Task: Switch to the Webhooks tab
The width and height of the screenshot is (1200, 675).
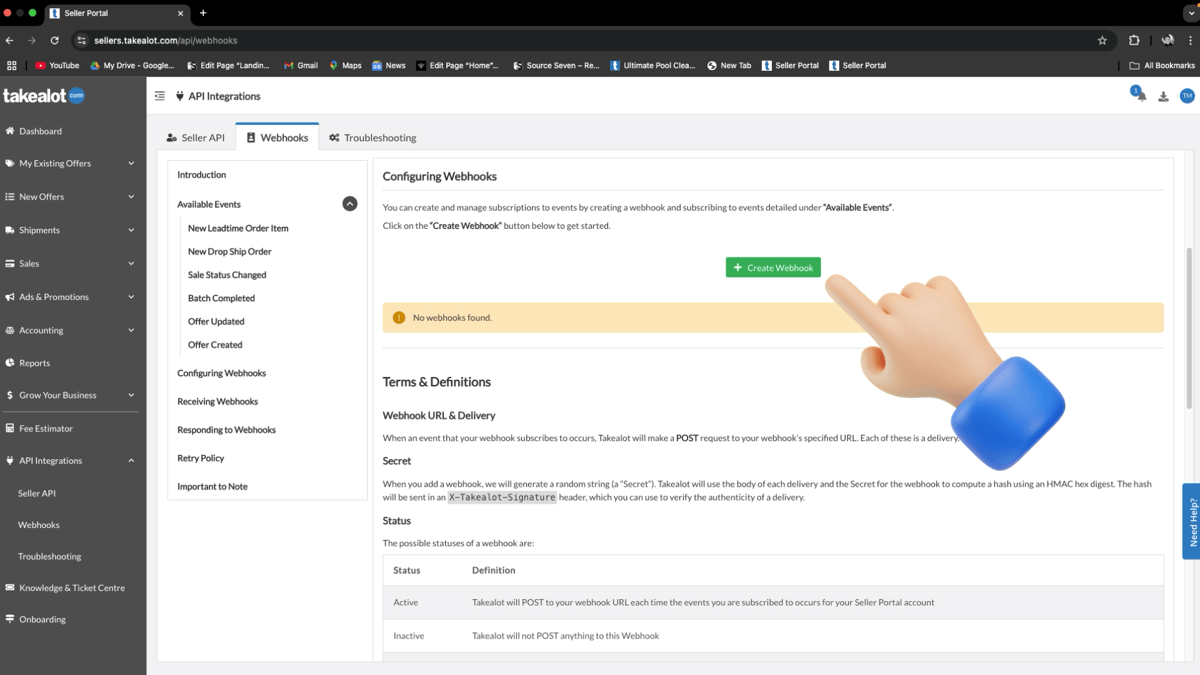Action: tap(277, 138)
